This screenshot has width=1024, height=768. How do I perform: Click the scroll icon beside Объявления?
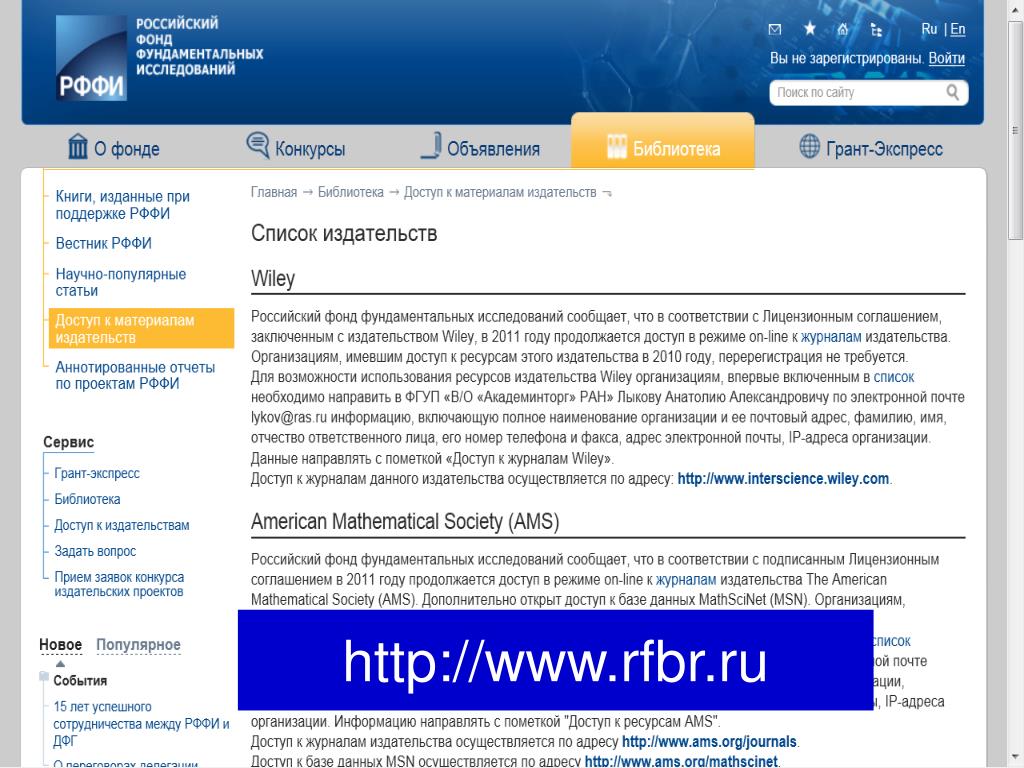[x=431, y=146]
